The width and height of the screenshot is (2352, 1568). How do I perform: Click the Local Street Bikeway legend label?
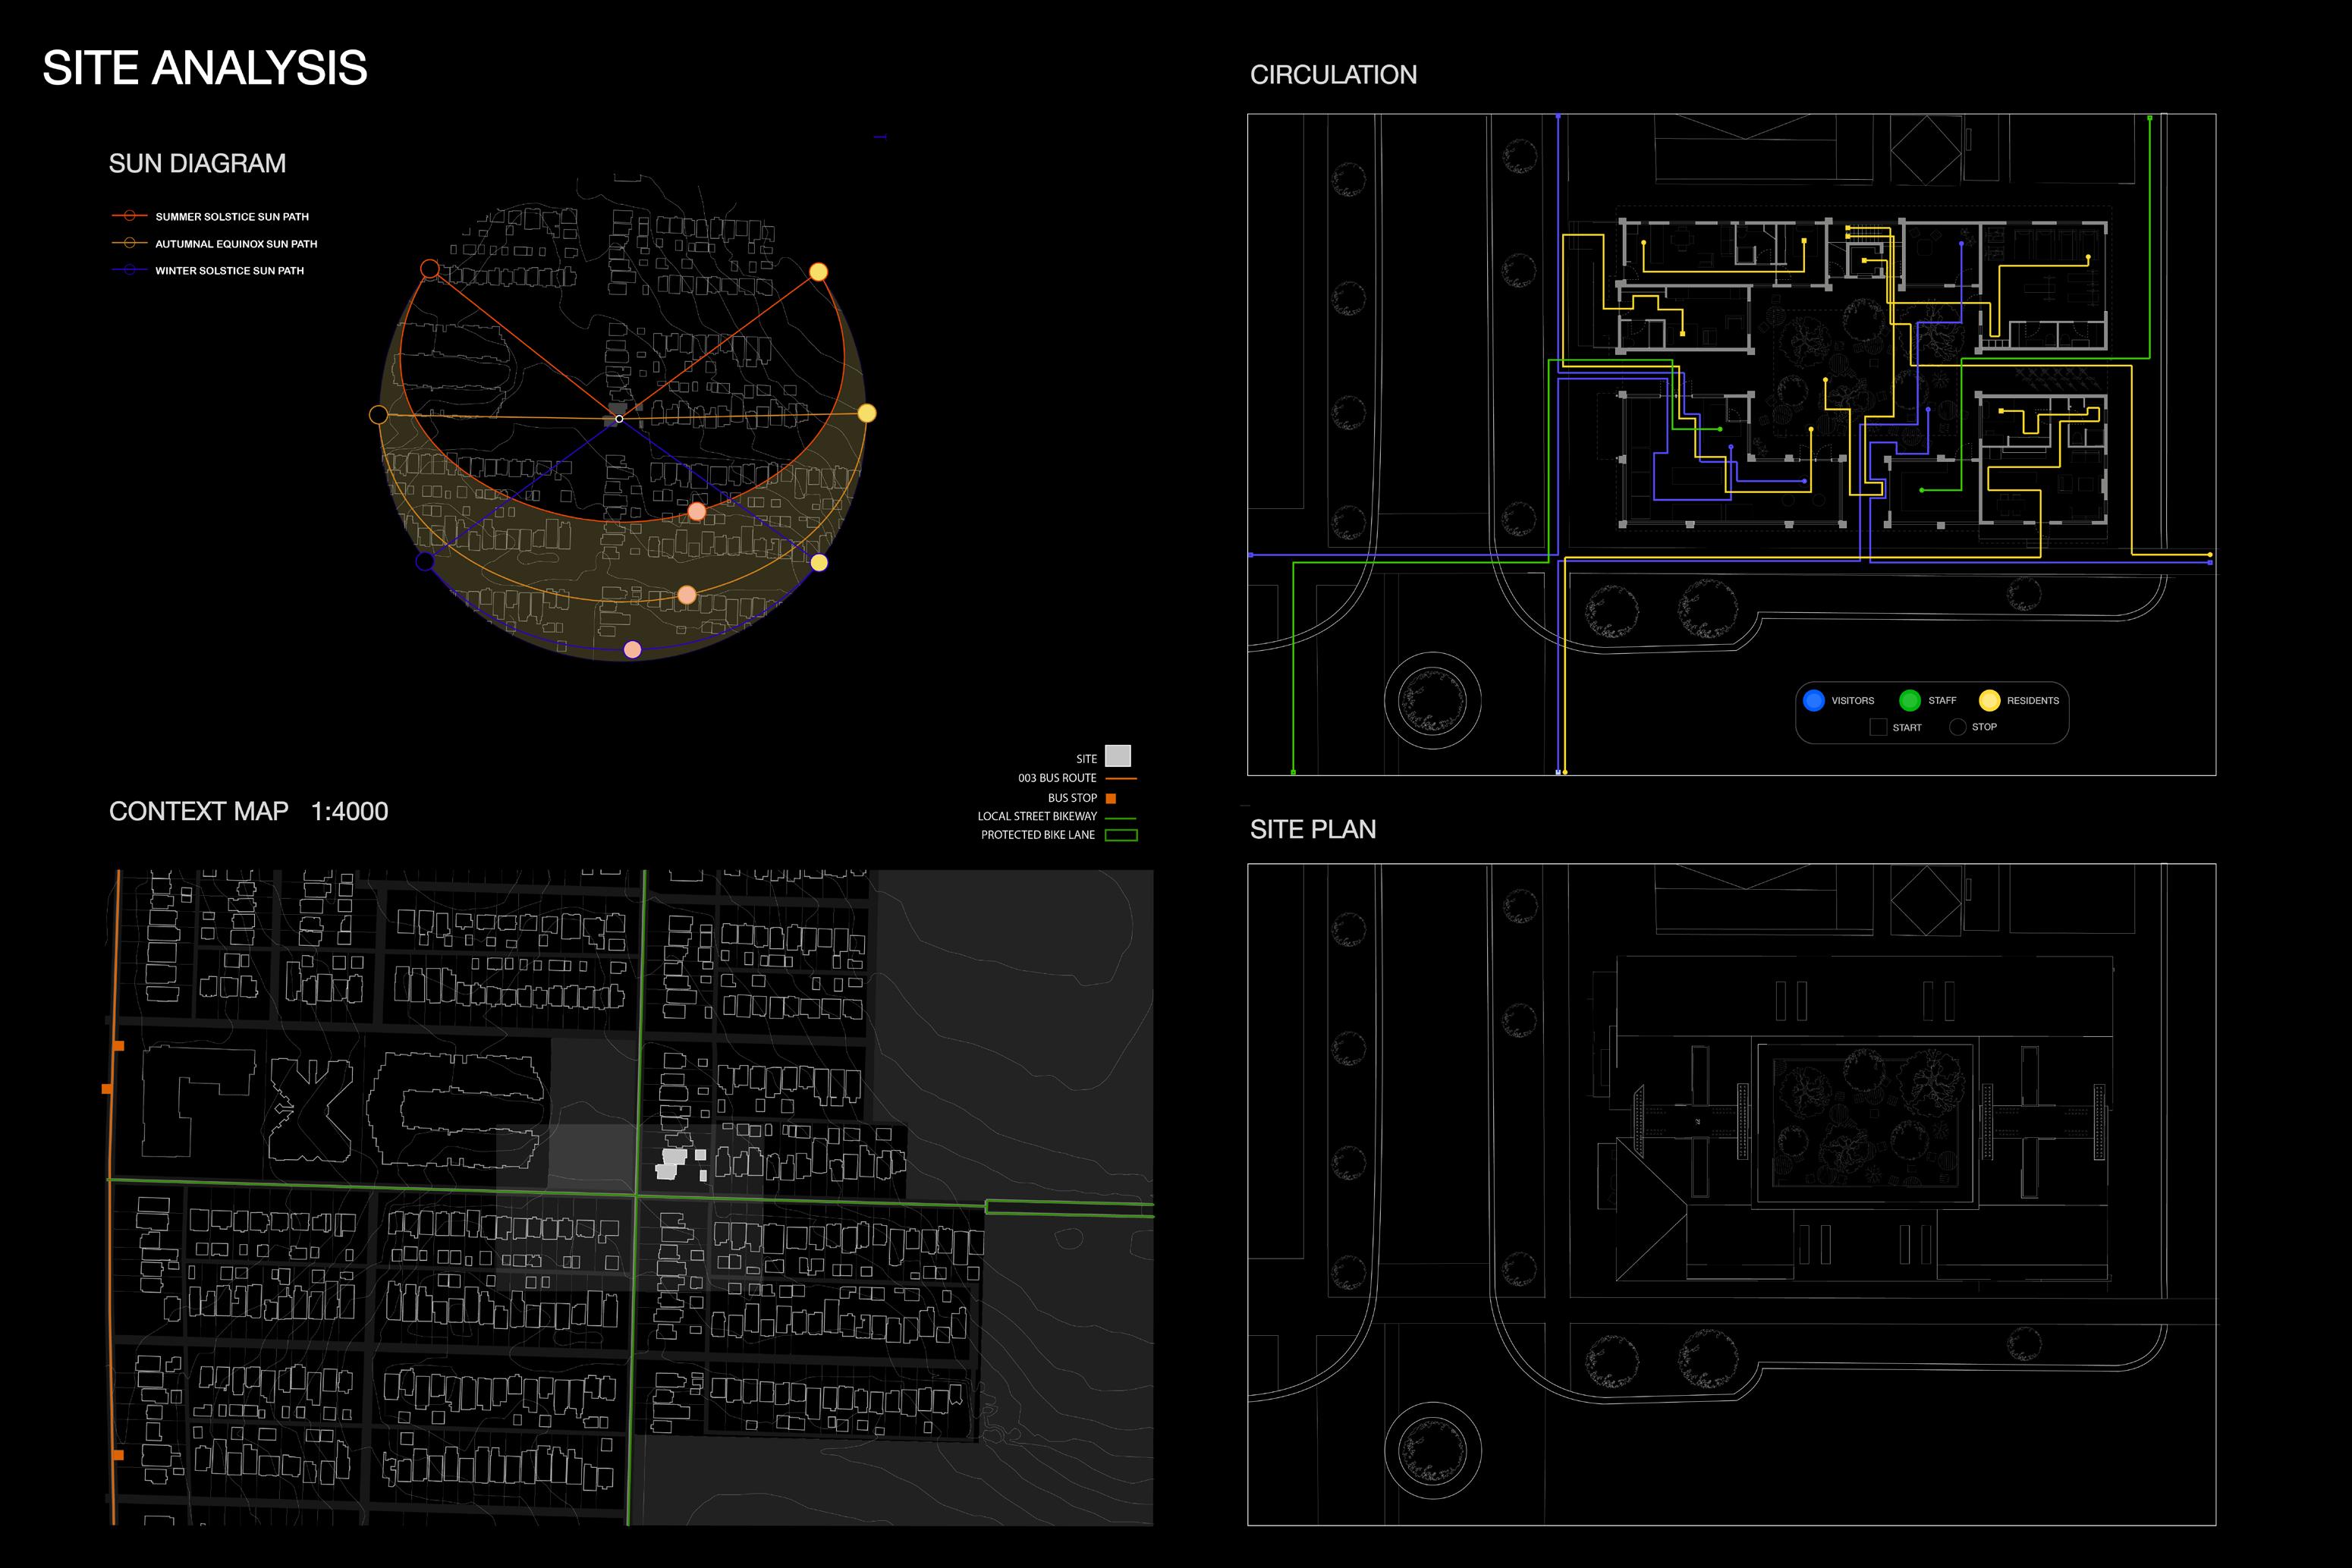1037,816
